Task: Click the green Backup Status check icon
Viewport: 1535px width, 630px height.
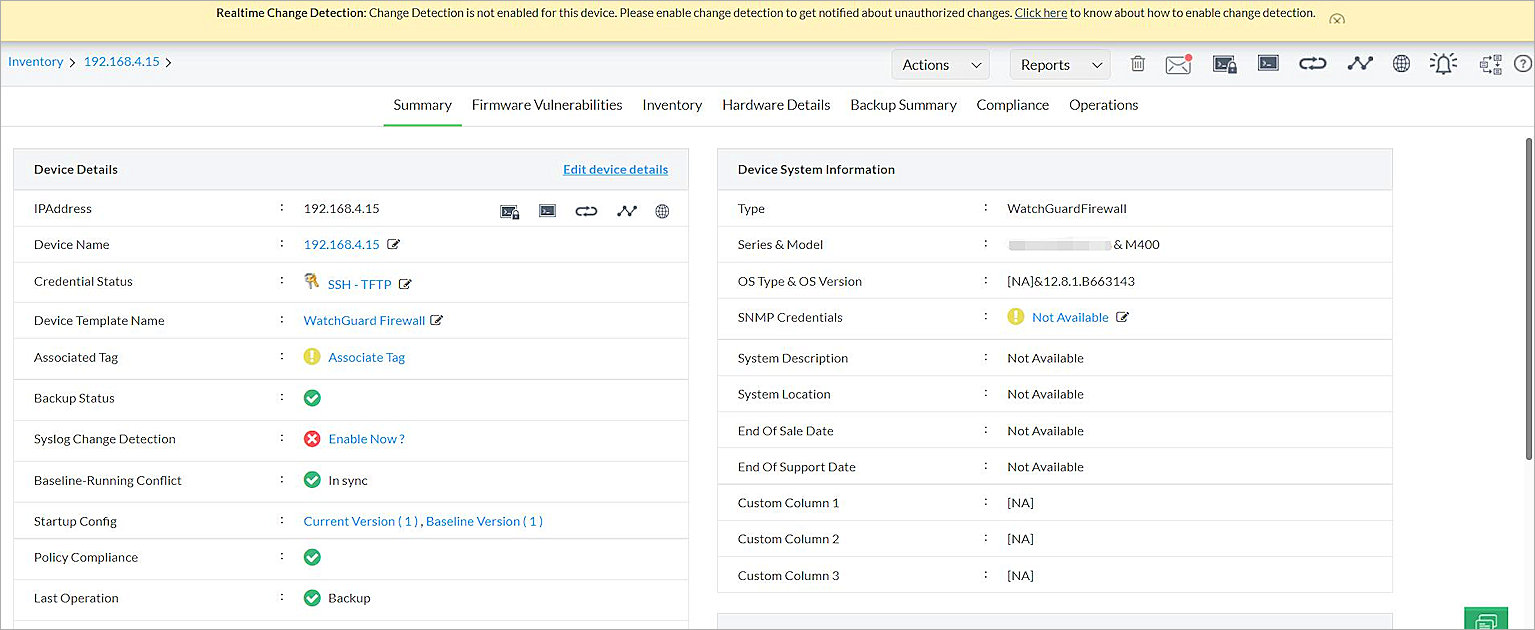Action: pyautogui.click(x=311, y=398)
